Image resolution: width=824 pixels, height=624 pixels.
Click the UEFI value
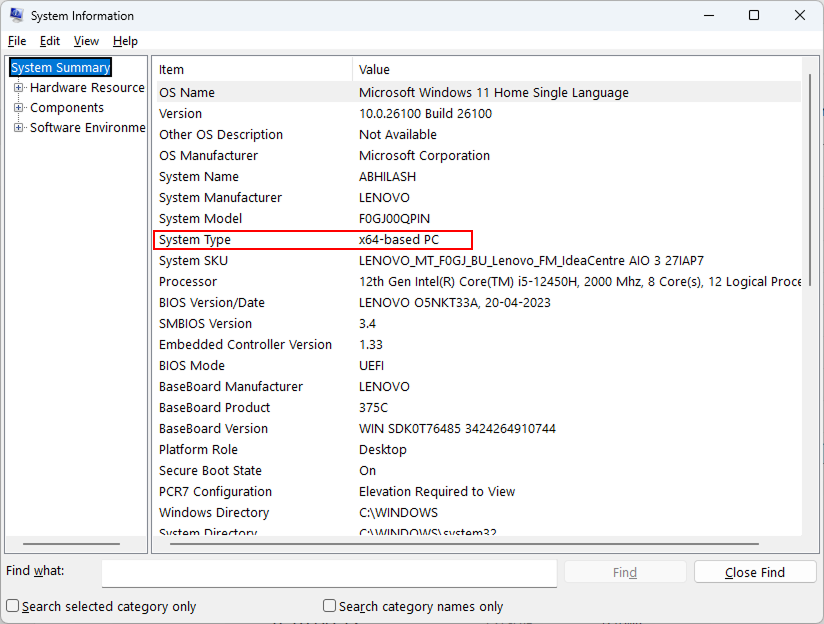click(x=372, y=366)
